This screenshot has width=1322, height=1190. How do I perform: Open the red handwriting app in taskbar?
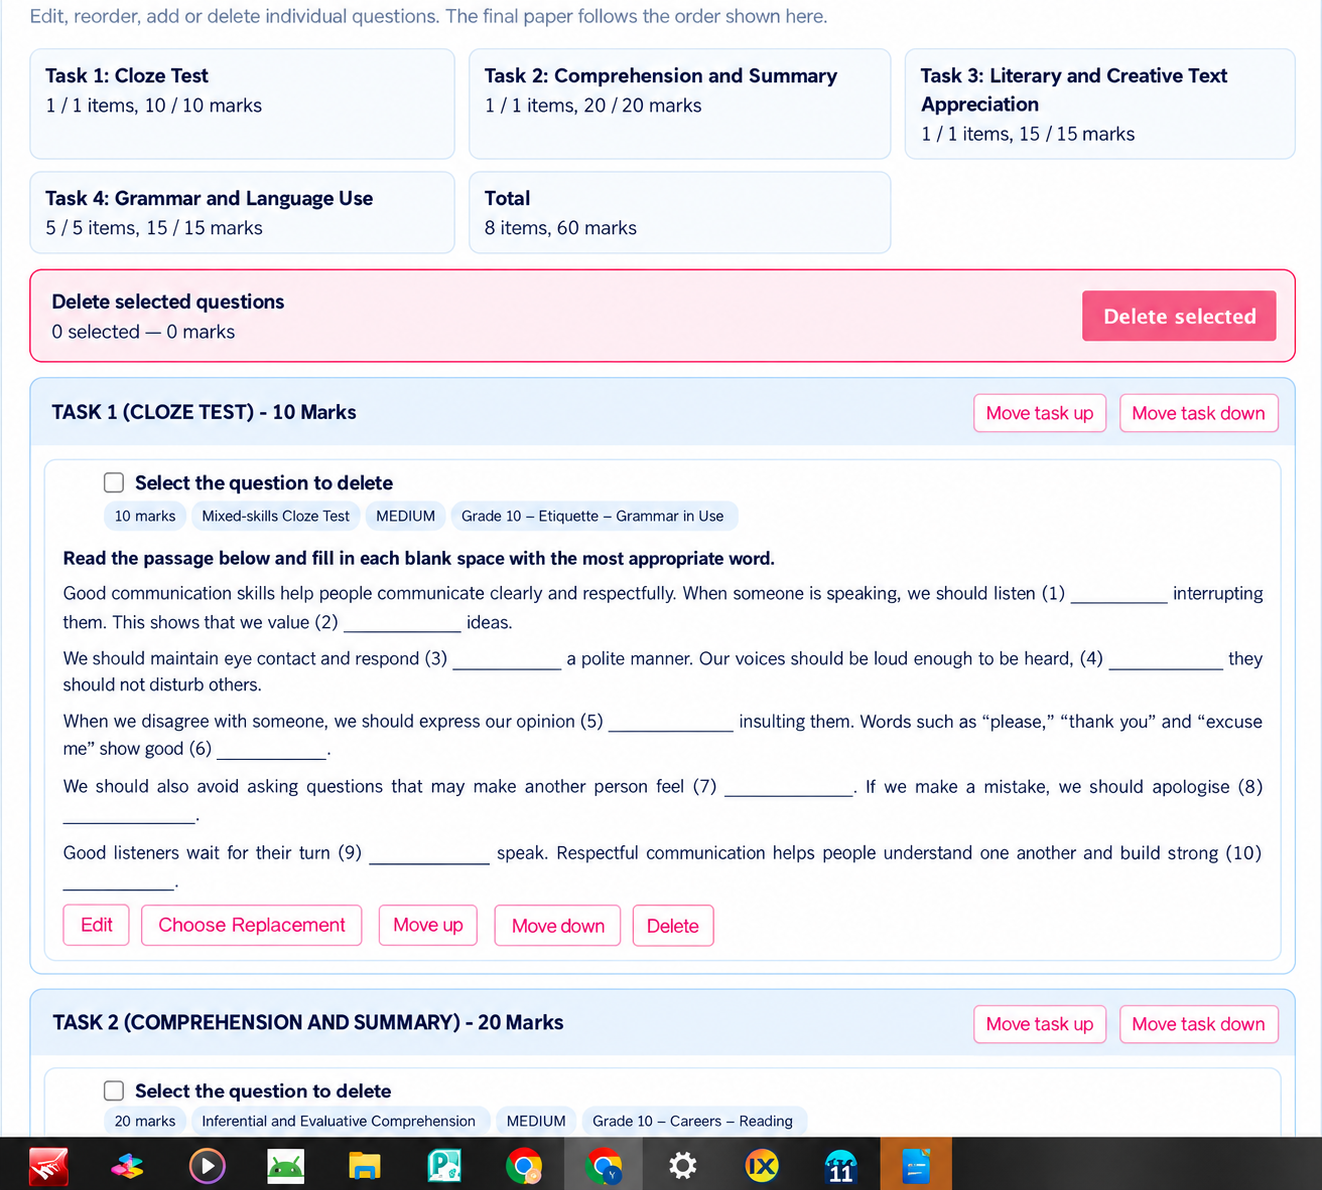(48, 1166)
